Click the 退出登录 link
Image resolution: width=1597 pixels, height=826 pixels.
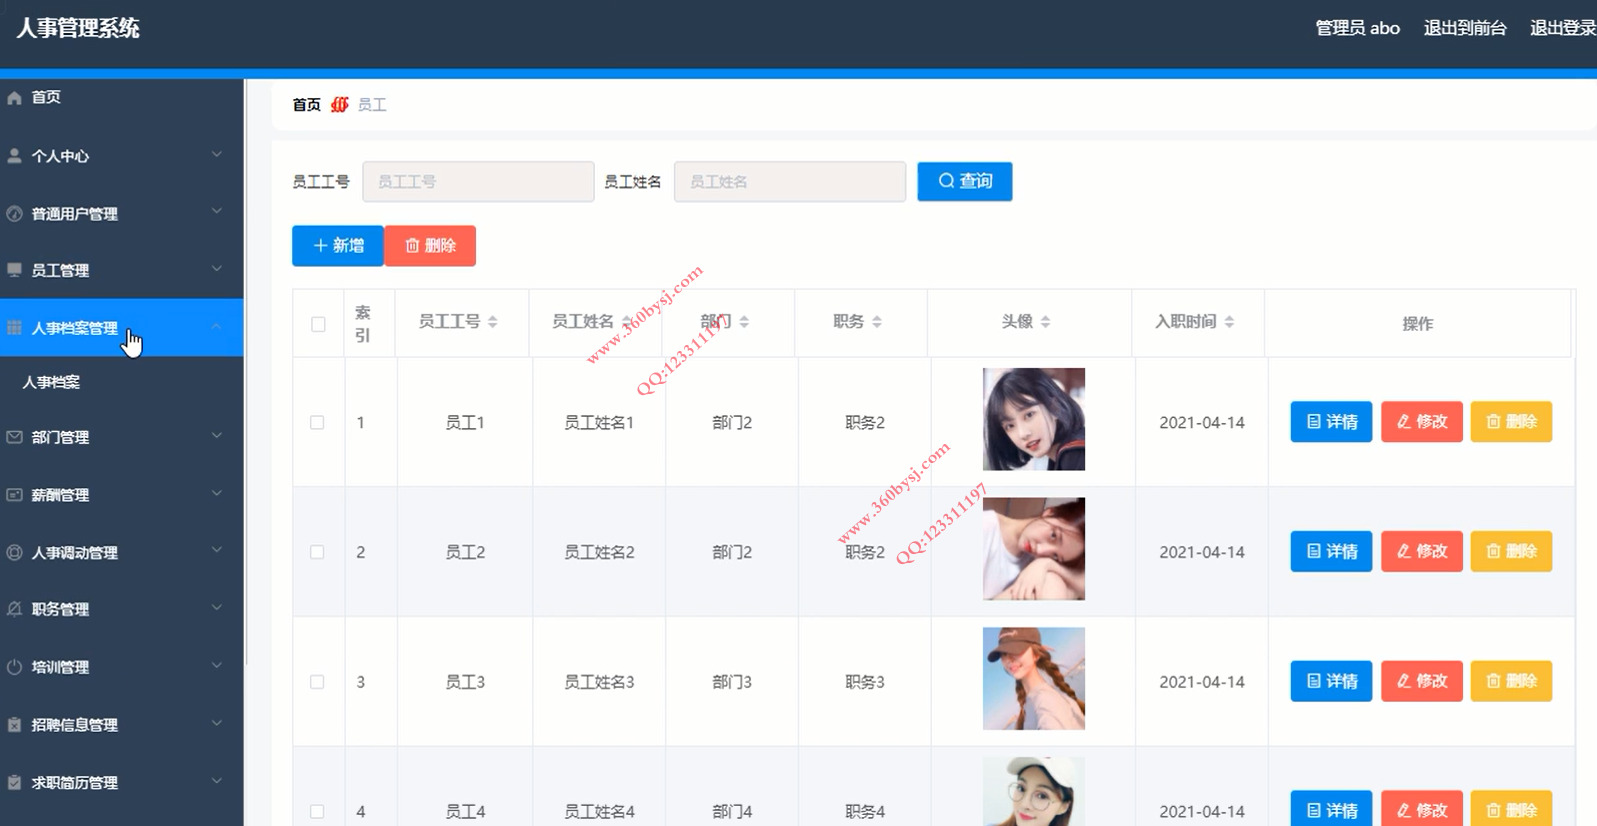click(1563, 28)
